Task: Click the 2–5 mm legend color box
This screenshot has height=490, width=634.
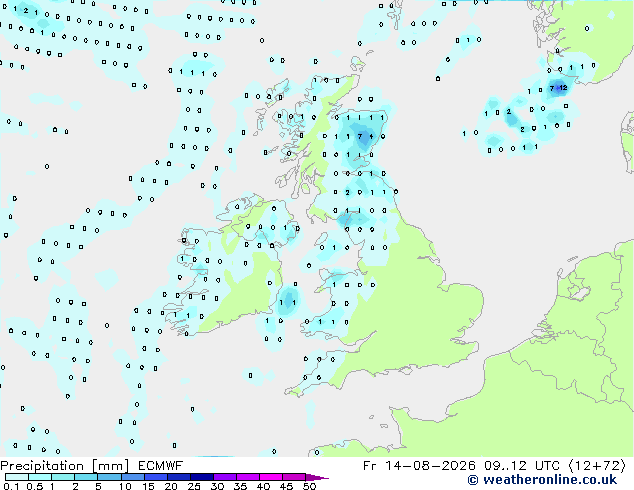Action: pos(86,477)
